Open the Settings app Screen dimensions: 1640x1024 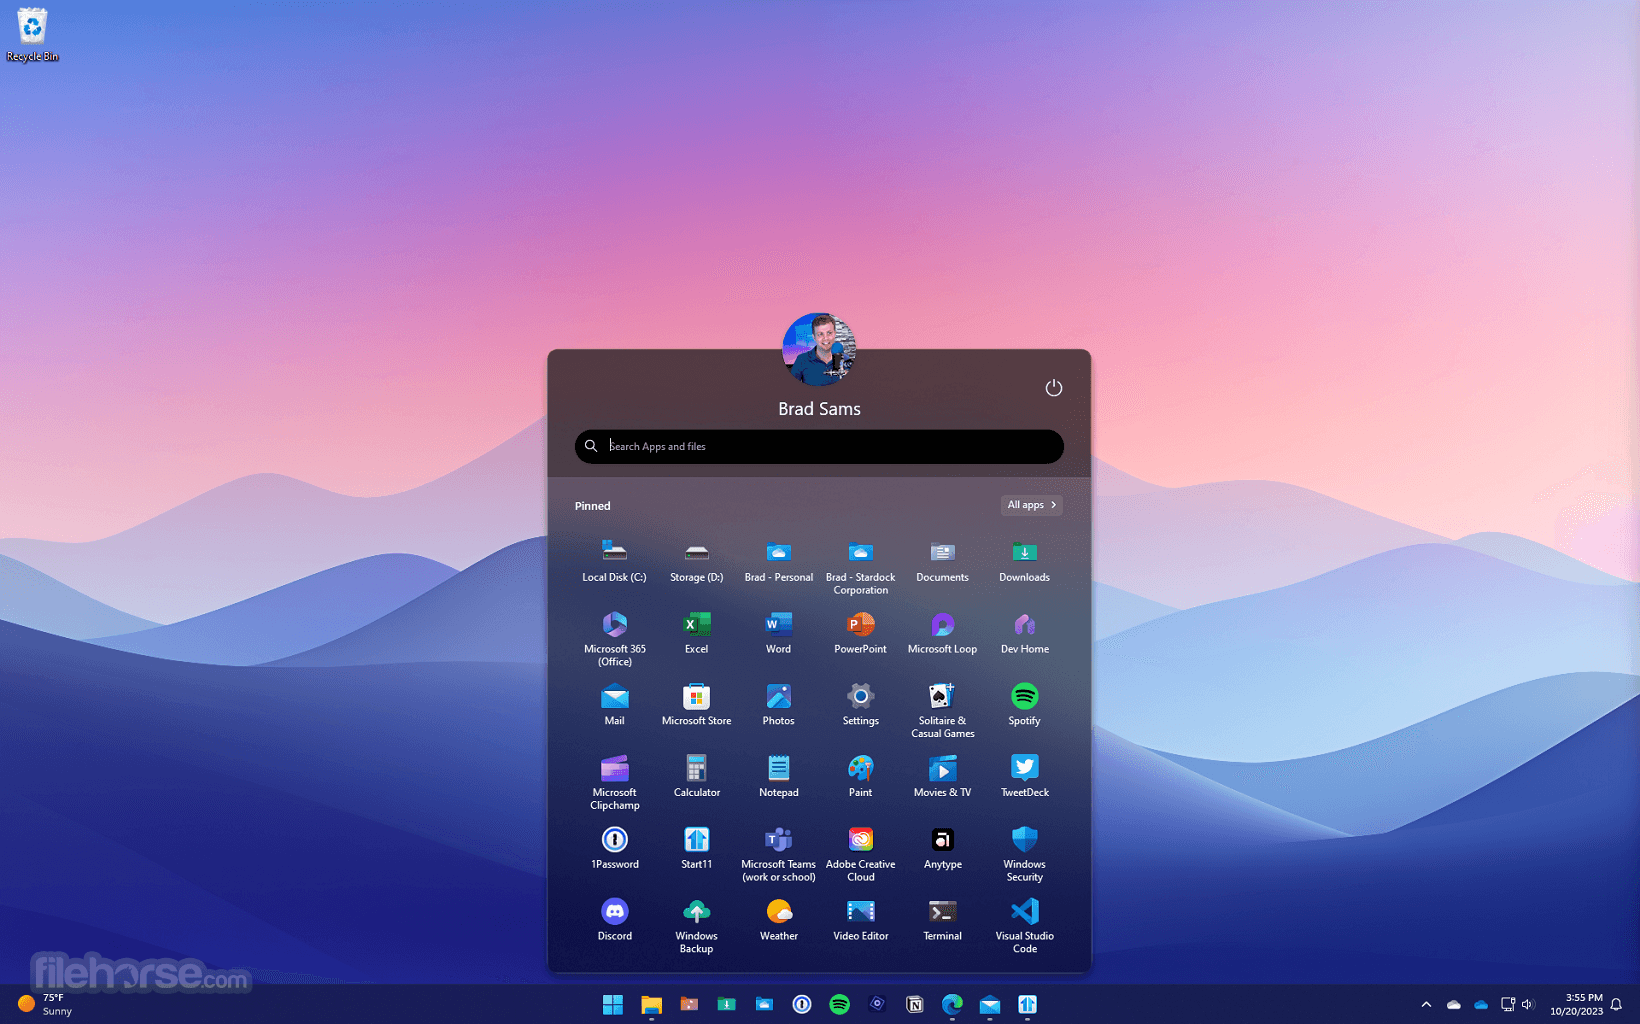point(860,705)
